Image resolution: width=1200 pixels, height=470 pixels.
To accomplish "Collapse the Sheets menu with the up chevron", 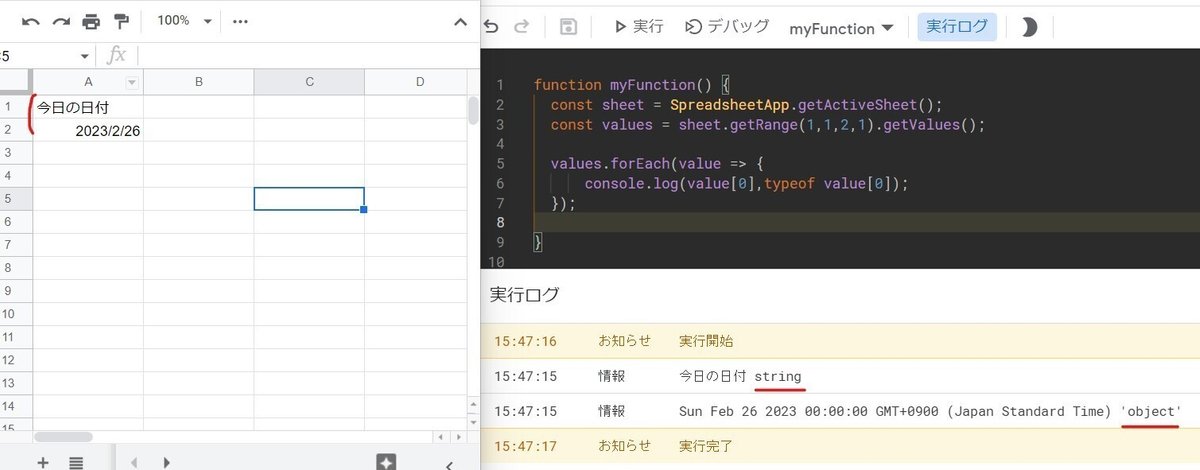I will [x=460, y=21].
